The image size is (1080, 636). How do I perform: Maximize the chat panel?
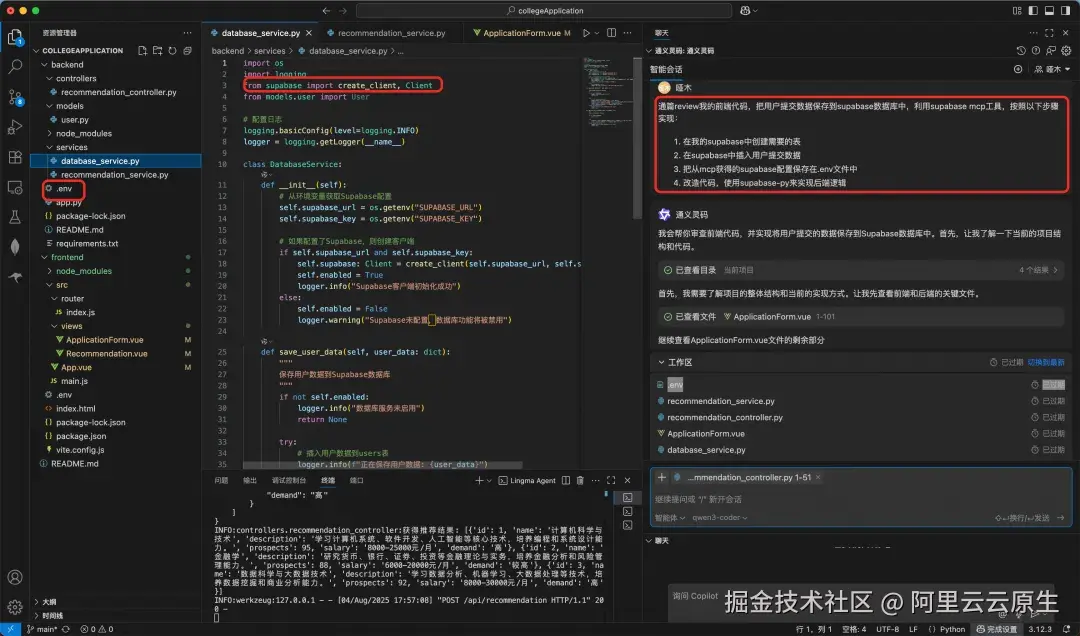pyautogui.click(x=1049, y=32)
